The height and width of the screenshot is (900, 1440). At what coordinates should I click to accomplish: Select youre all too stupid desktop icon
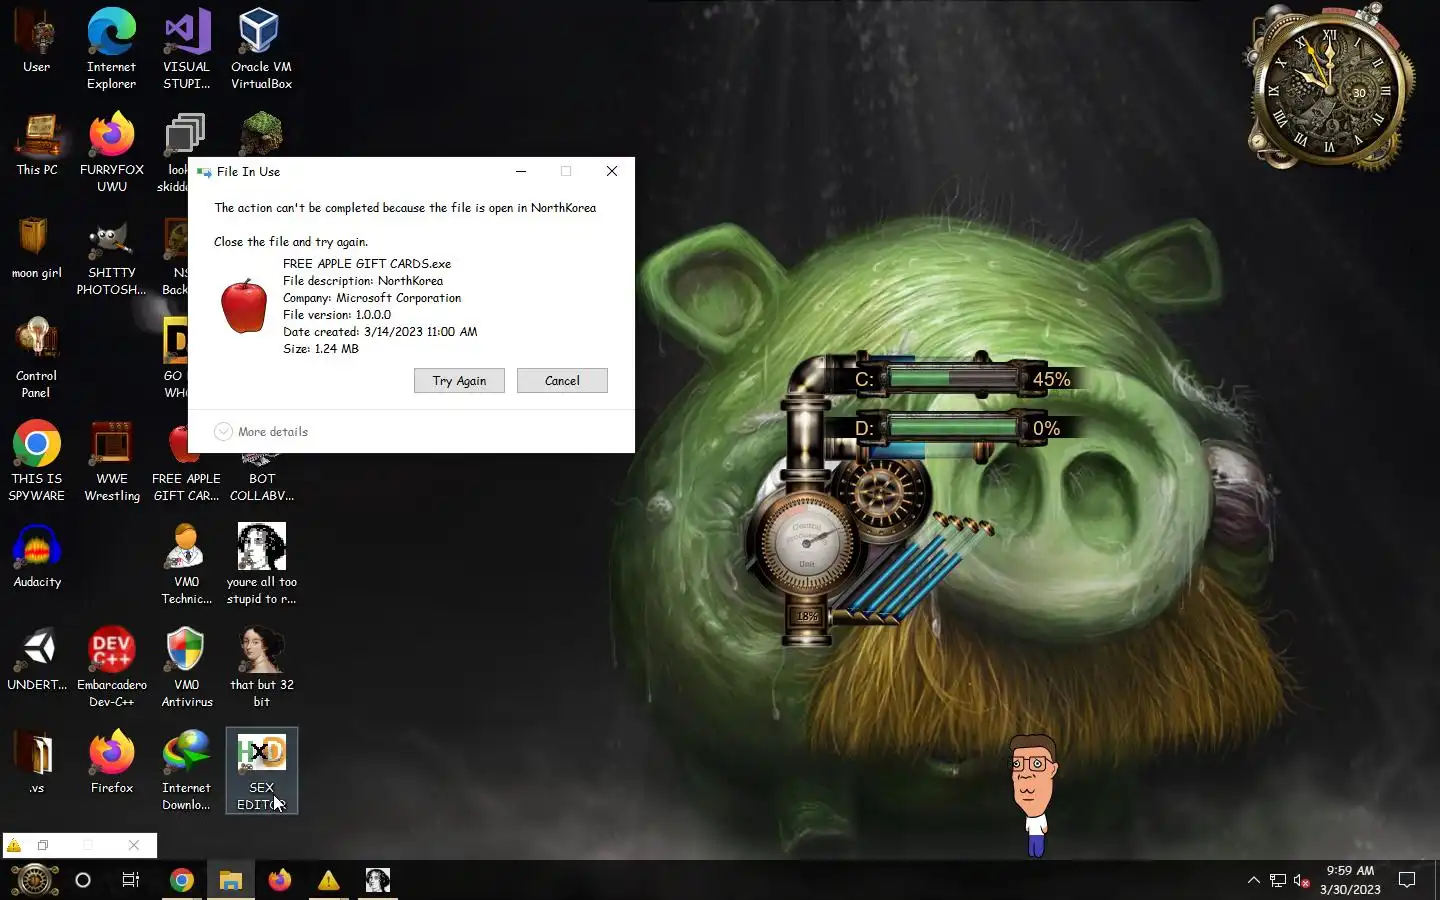point(261,564)
